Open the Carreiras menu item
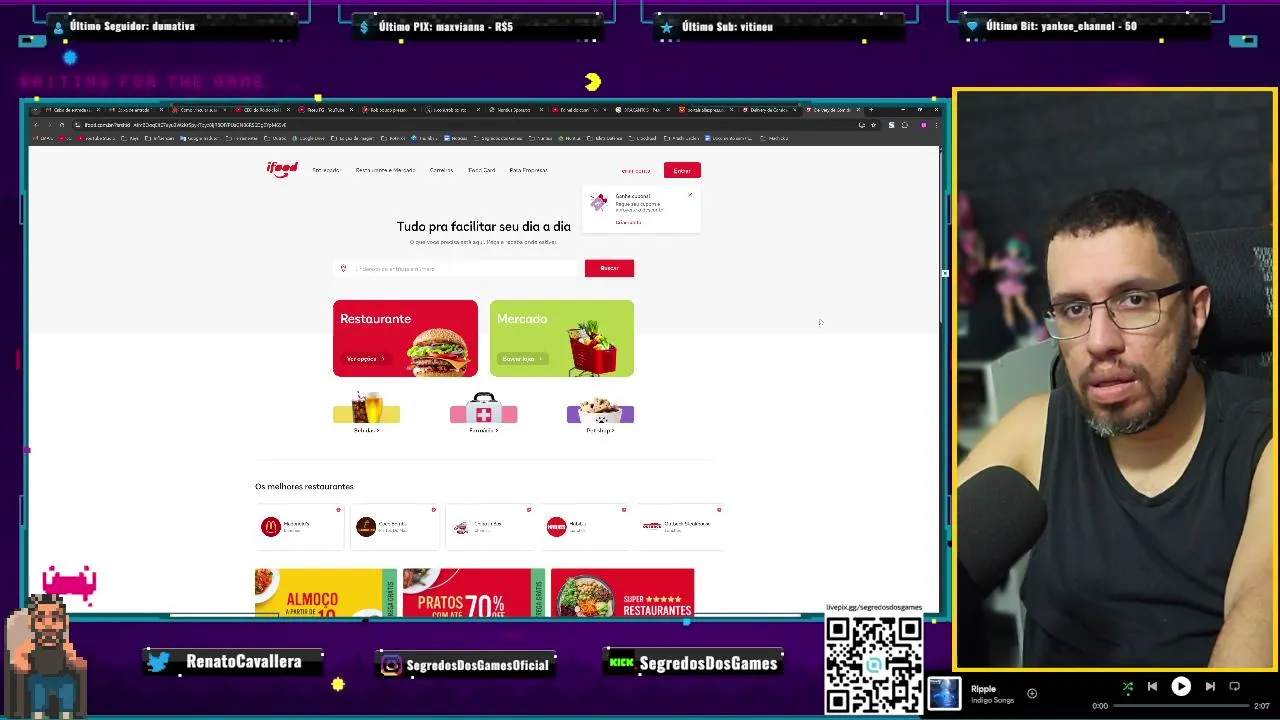Image resolution: width=1280 pixels, height=720 pixels. click(441, 170)
